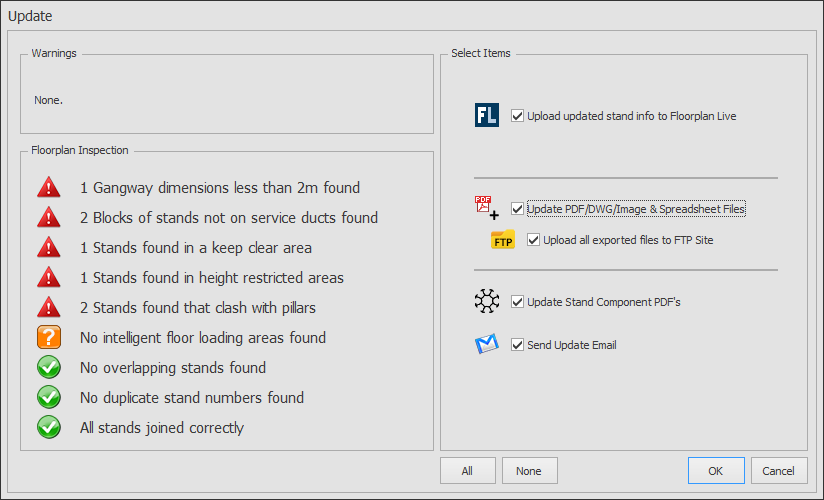
Task: Toggle Upload all exported files to FTP Site
Action: (533, 240)
